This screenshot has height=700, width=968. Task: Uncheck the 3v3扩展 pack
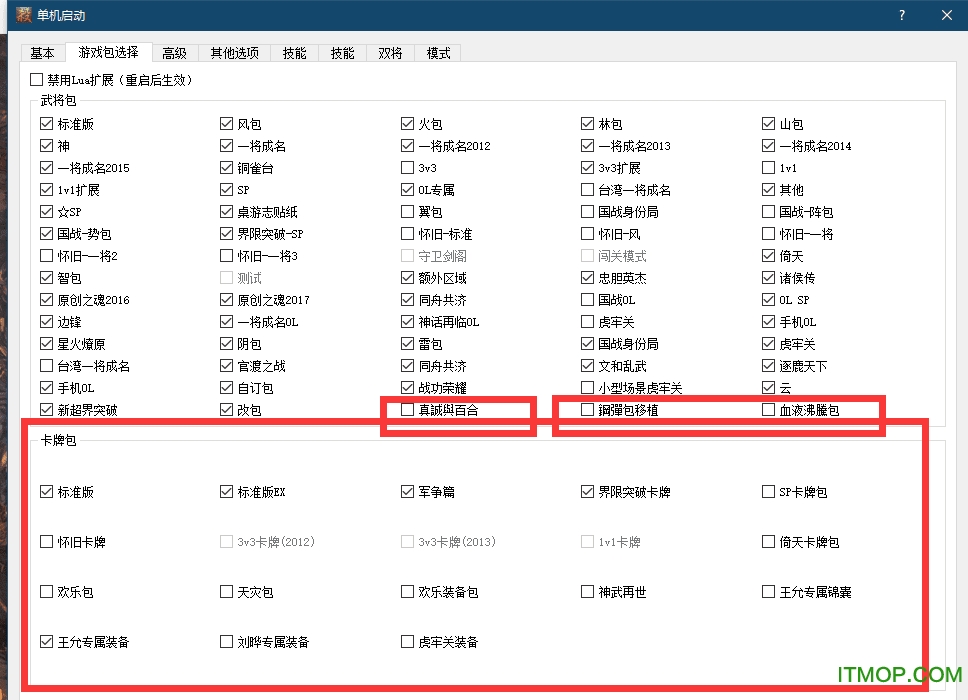pyautogui.click(x=588, y=168)
